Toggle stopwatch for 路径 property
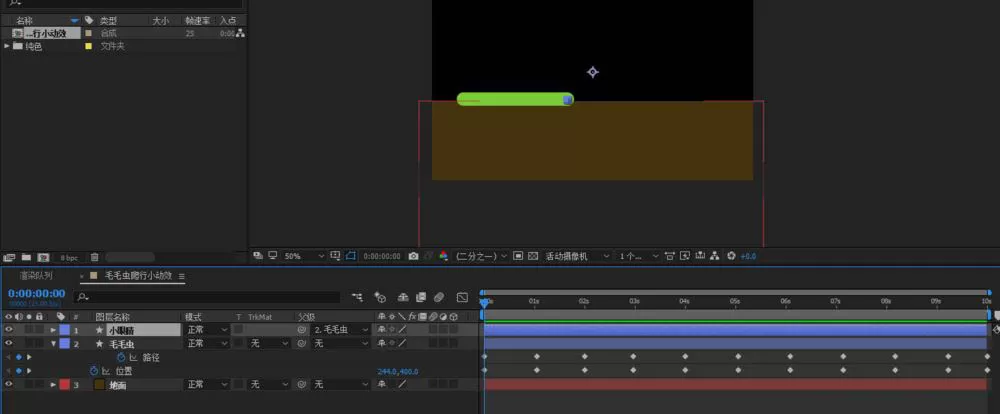This screenshot has height=414, width=1000. pos(121,357)
